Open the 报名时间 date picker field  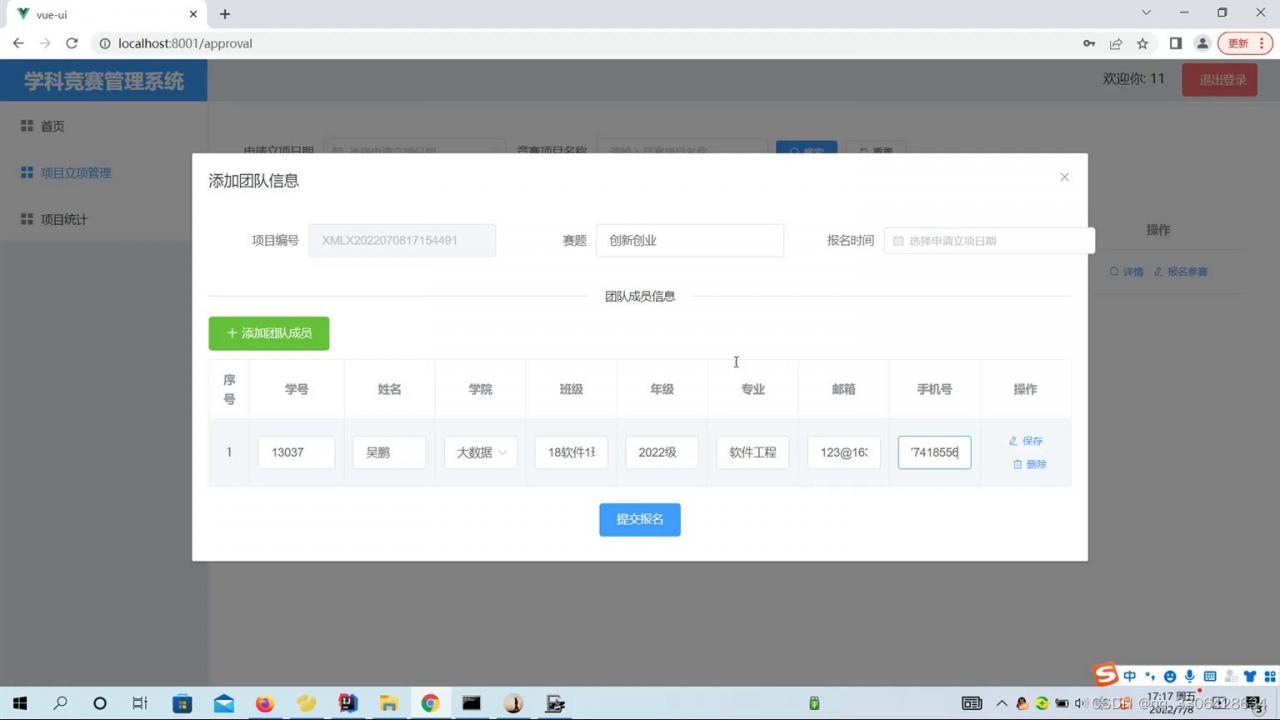(989, 241)
